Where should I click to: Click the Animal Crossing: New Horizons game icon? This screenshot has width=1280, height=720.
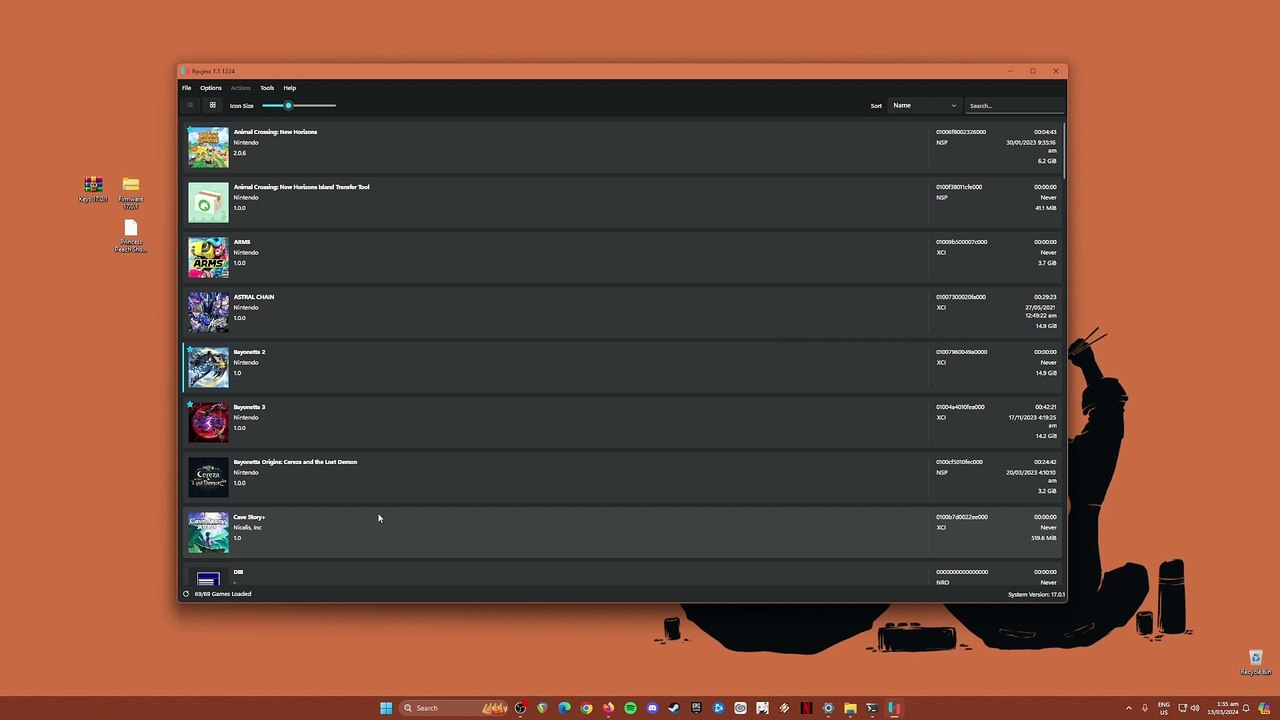208,147
